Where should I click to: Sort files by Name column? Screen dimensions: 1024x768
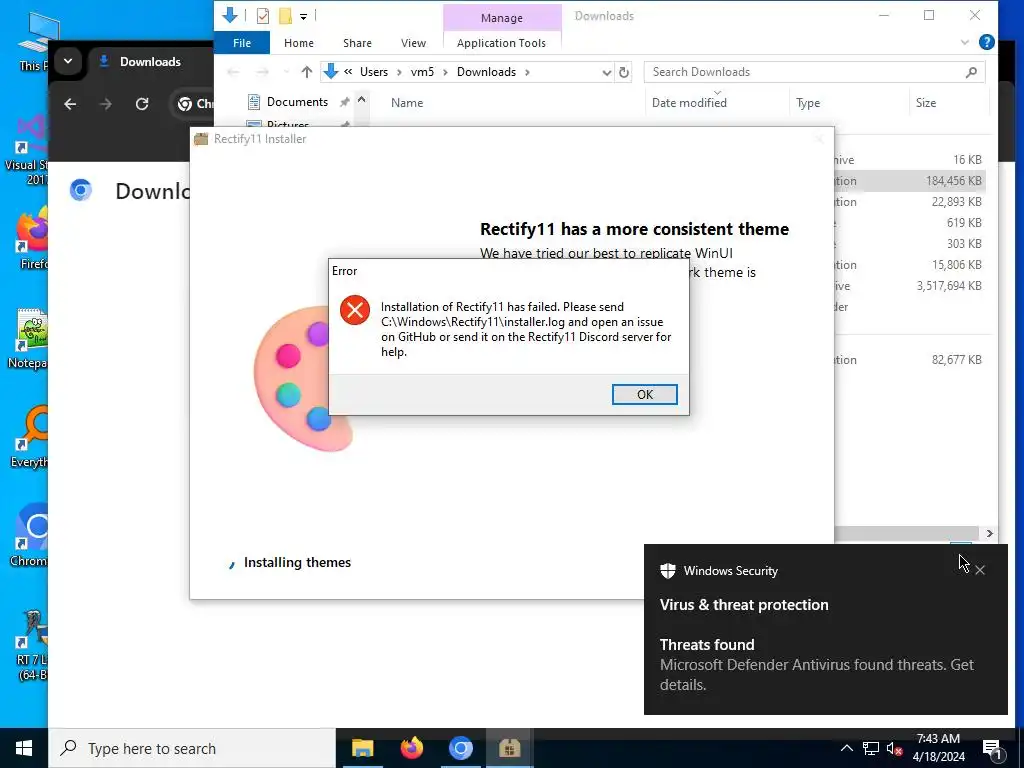coord(407,103)
